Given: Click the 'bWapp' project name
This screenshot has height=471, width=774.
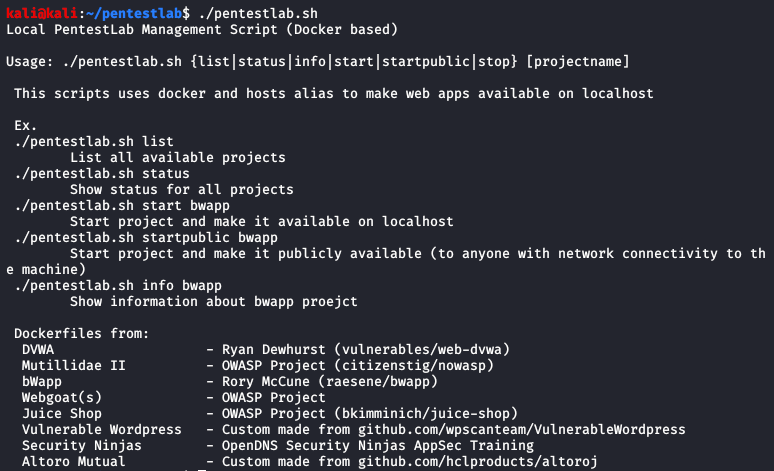Looking at the screenshot, I should (x=42, y=382).
